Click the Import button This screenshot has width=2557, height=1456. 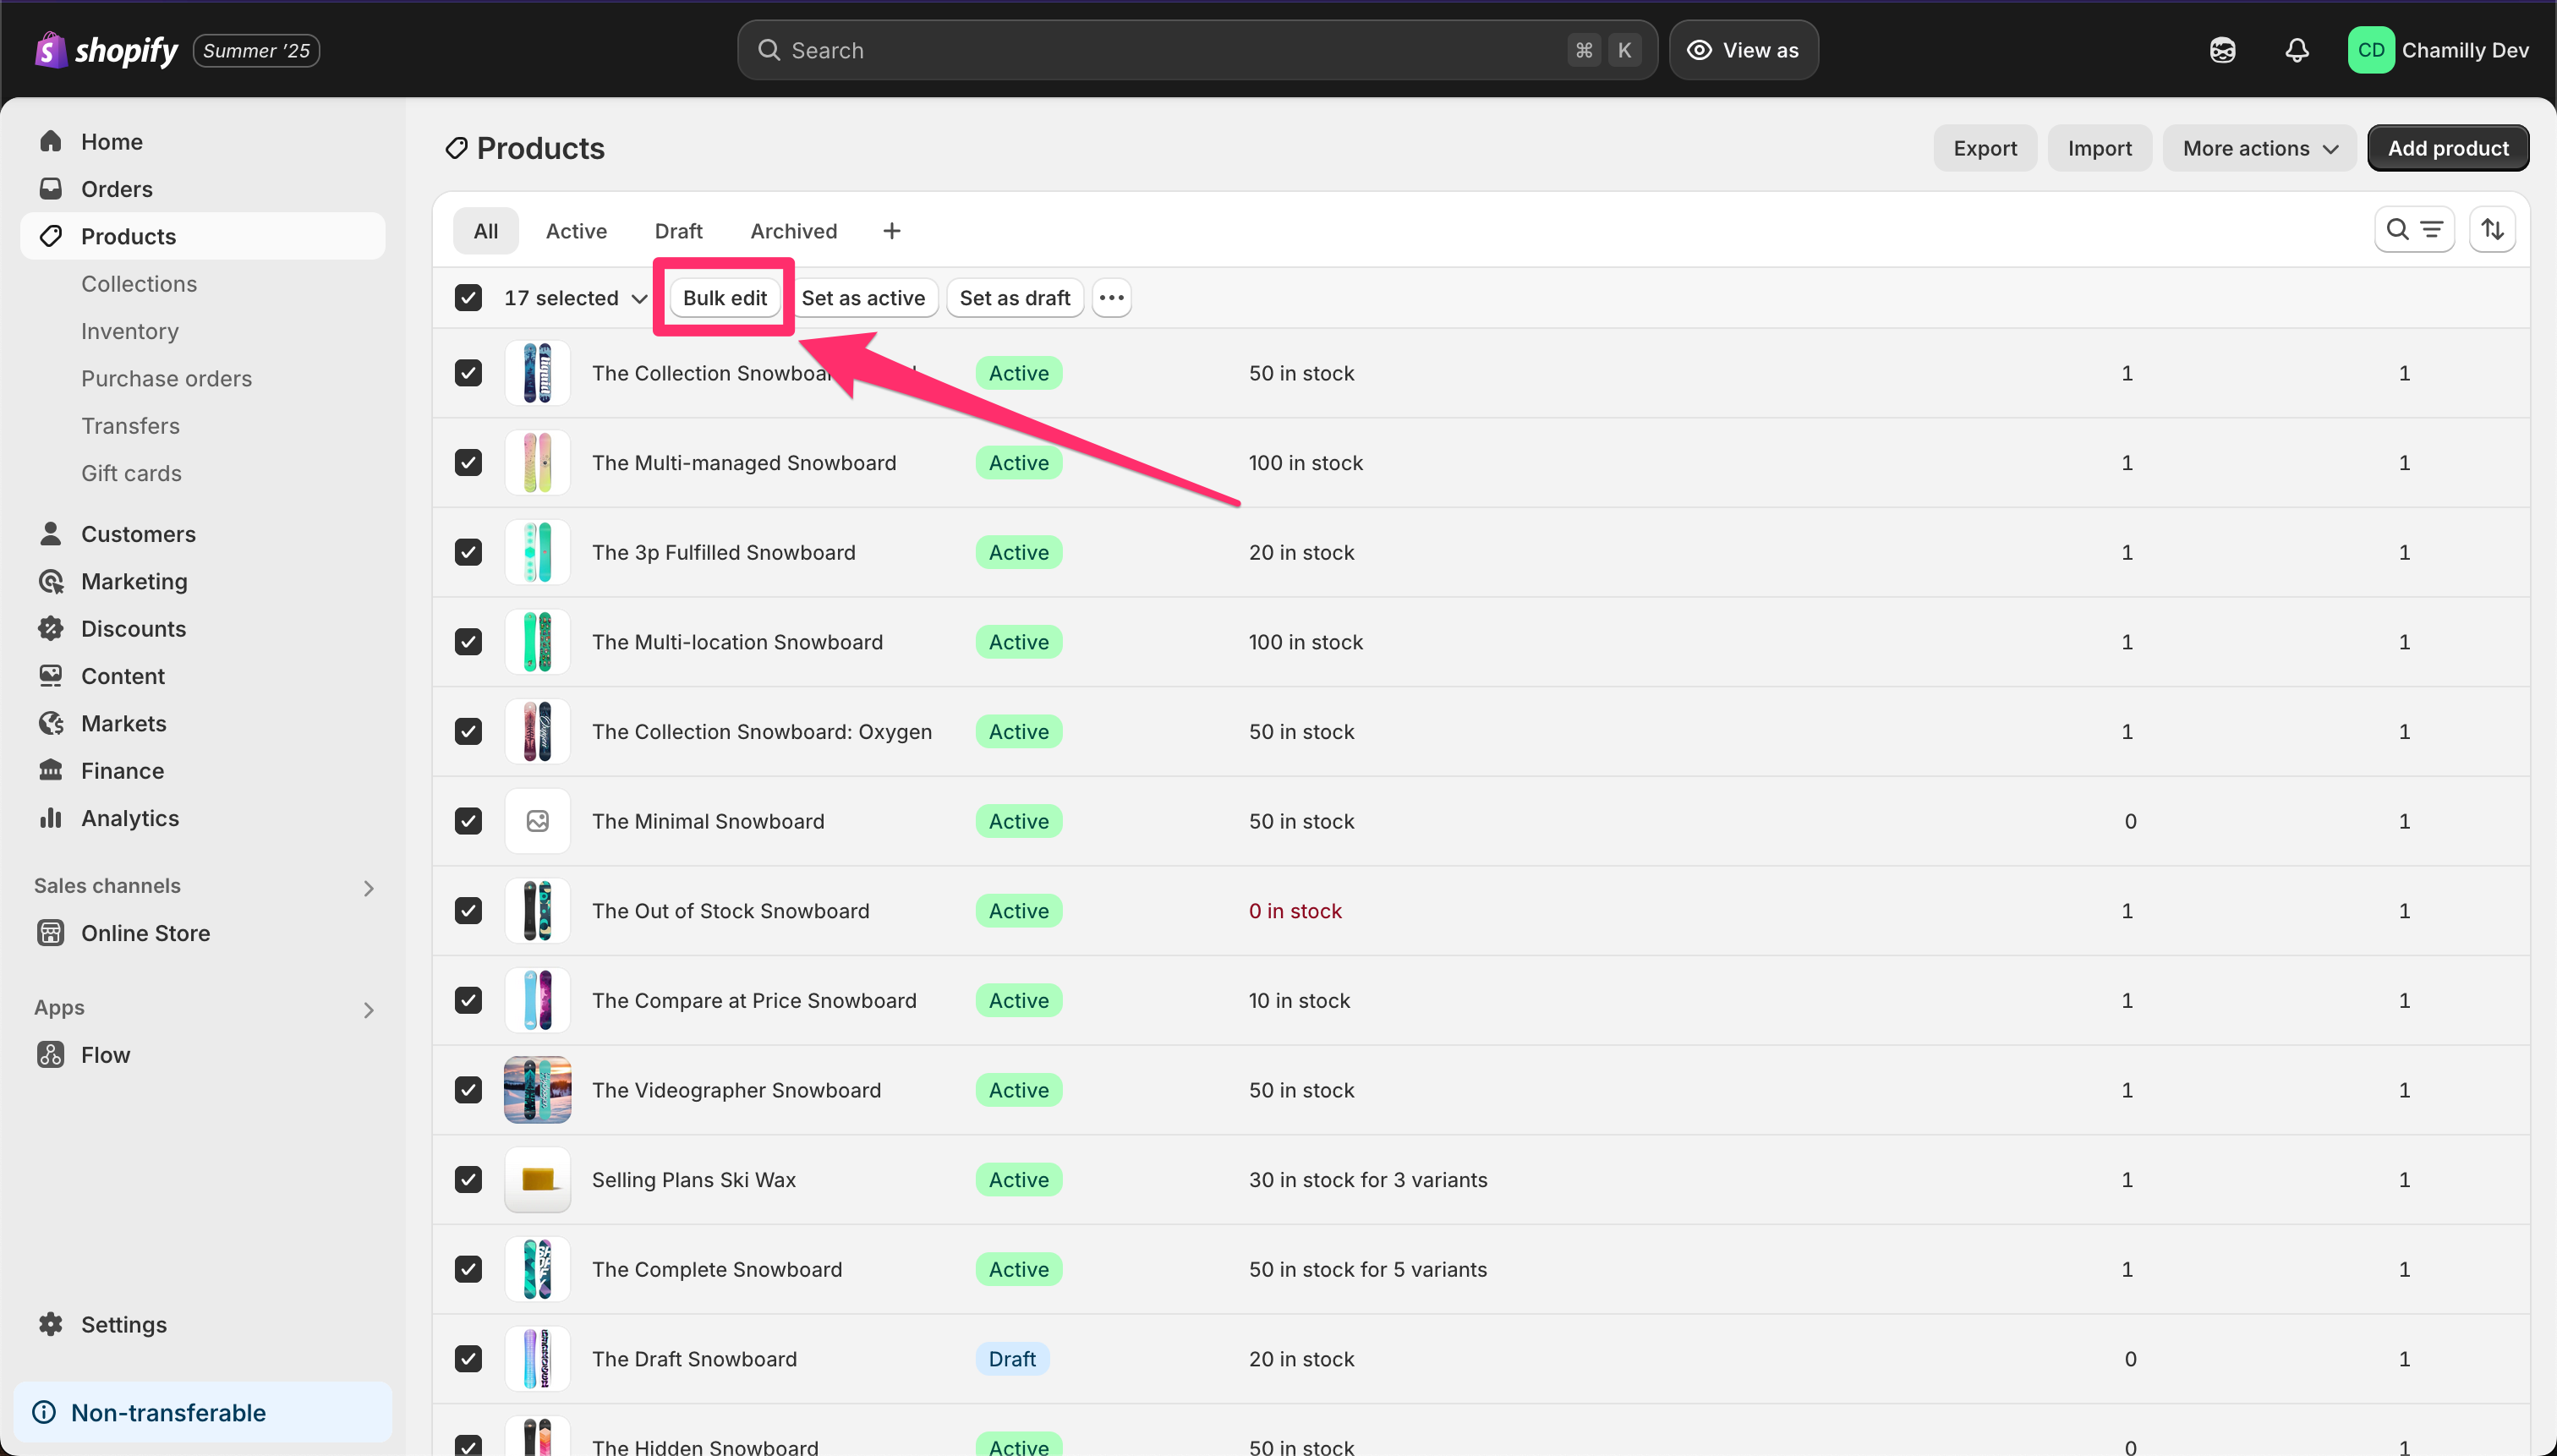(2099, 148)
